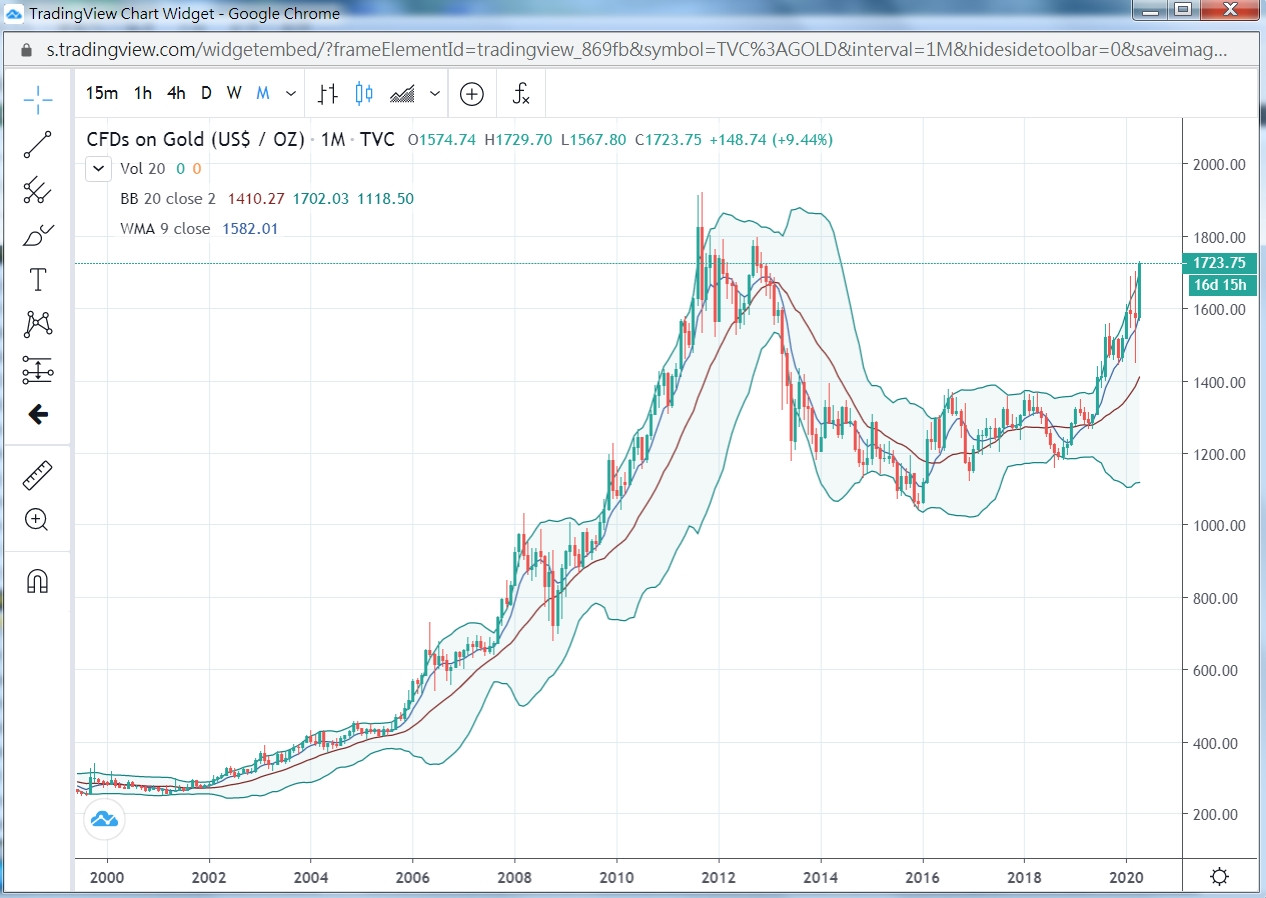Select the Vol 20 indicator label

[x=142, y=169]
